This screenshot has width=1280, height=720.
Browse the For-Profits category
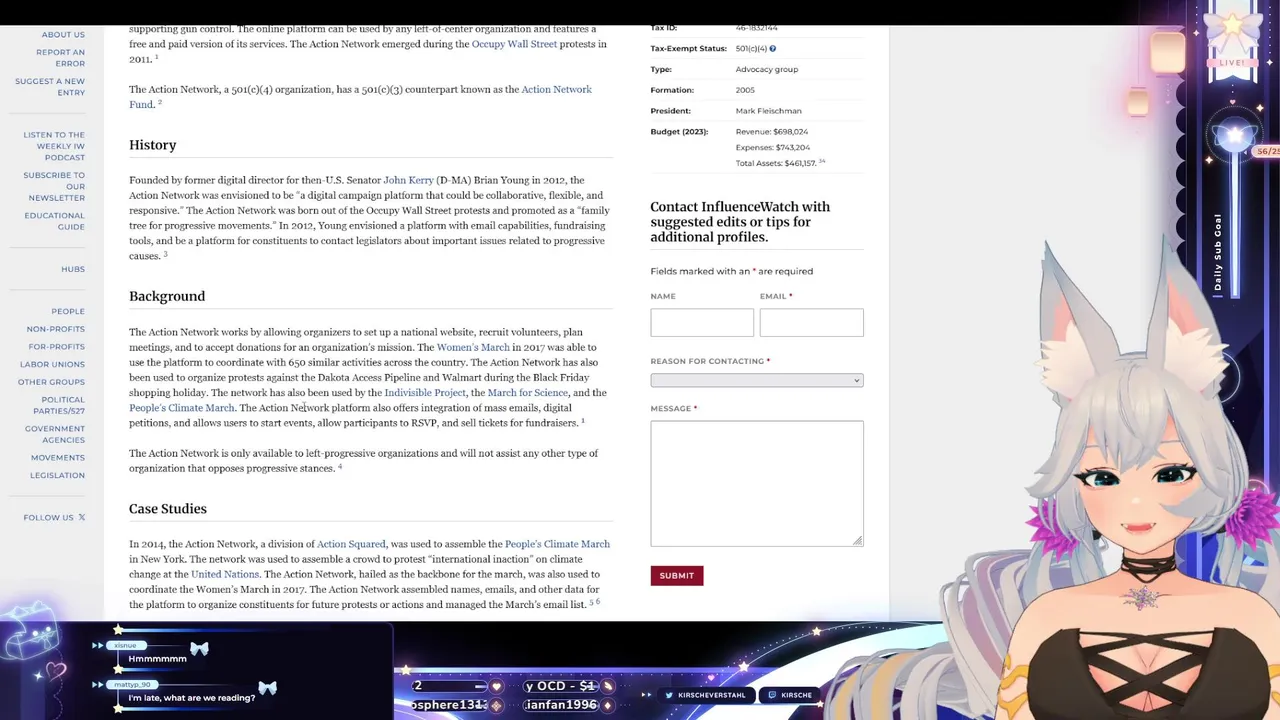tap(57, 346)
